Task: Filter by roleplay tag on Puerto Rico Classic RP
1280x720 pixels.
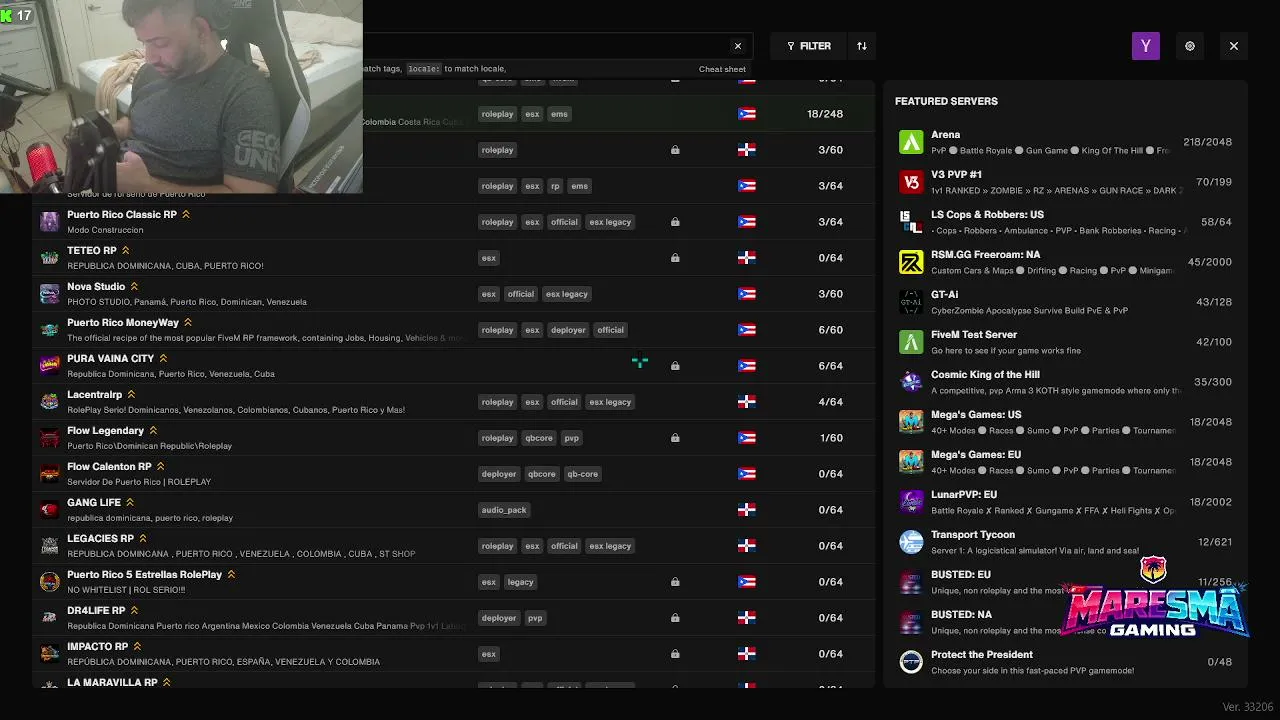Action: 497,222
